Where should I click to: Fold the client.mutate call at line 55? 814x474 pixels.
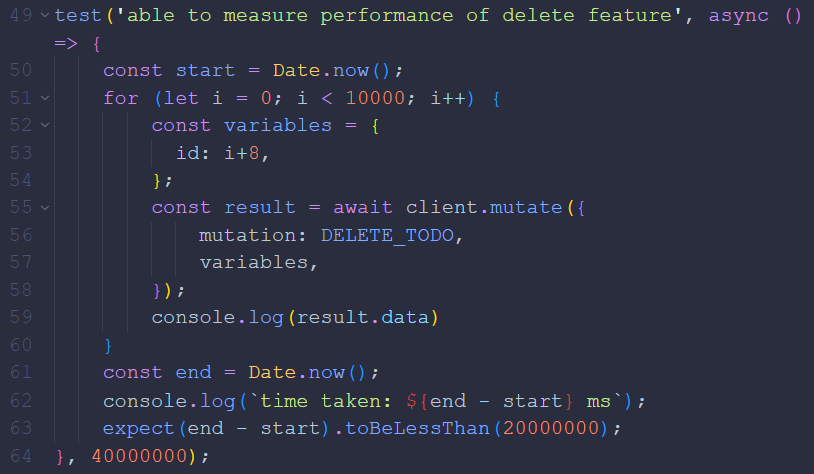(x=45, y=208)
